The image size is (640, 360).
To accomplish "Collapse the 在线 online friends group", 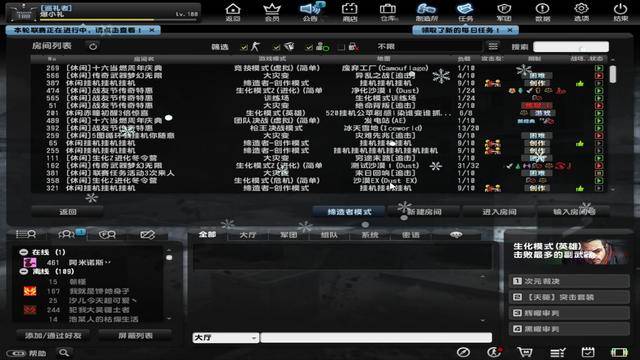I will (x=24, y=252).
